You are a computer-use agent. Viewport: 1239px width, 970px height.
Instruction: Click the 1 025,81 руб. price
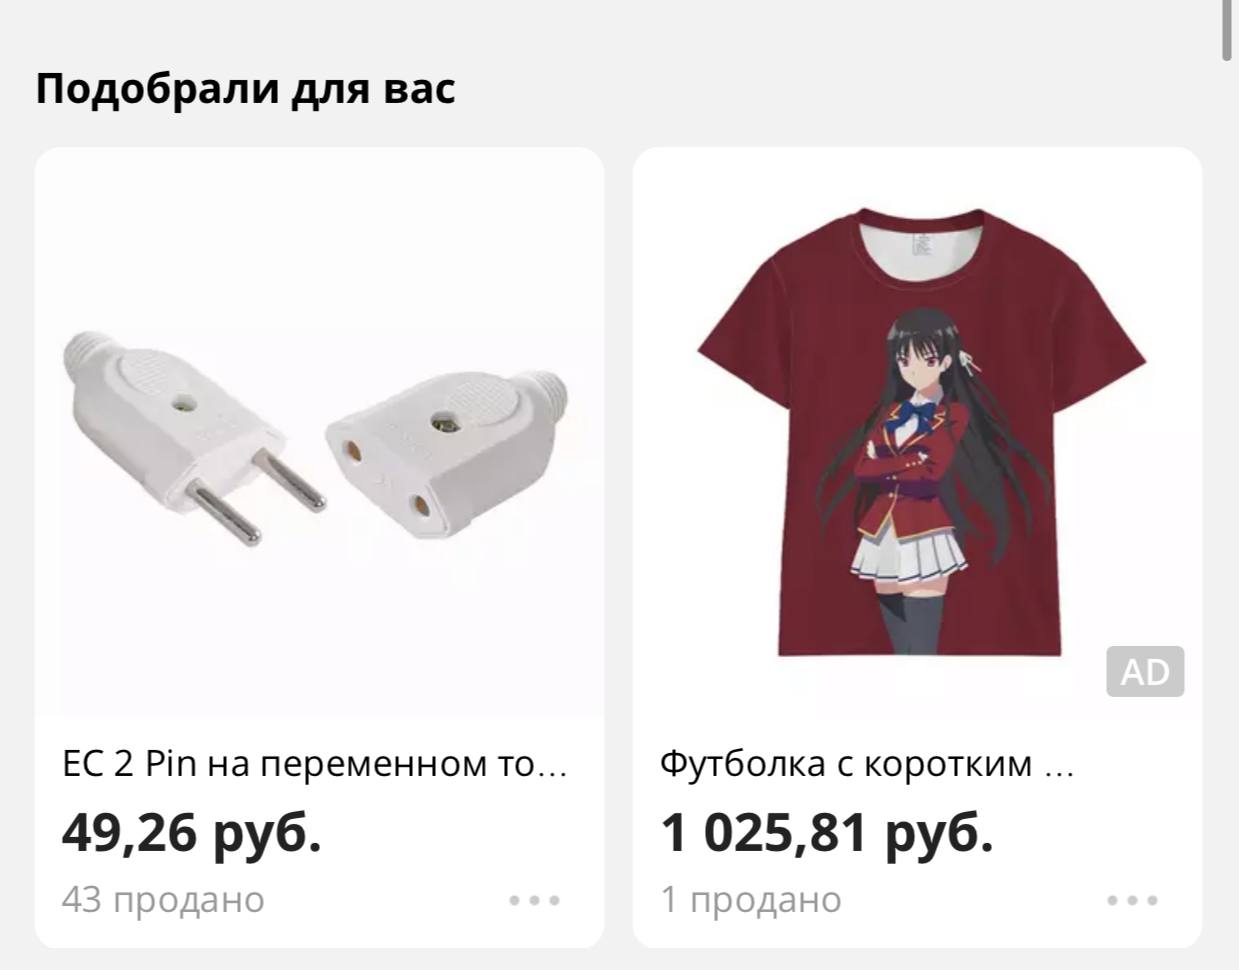click(x=827, y=832)
